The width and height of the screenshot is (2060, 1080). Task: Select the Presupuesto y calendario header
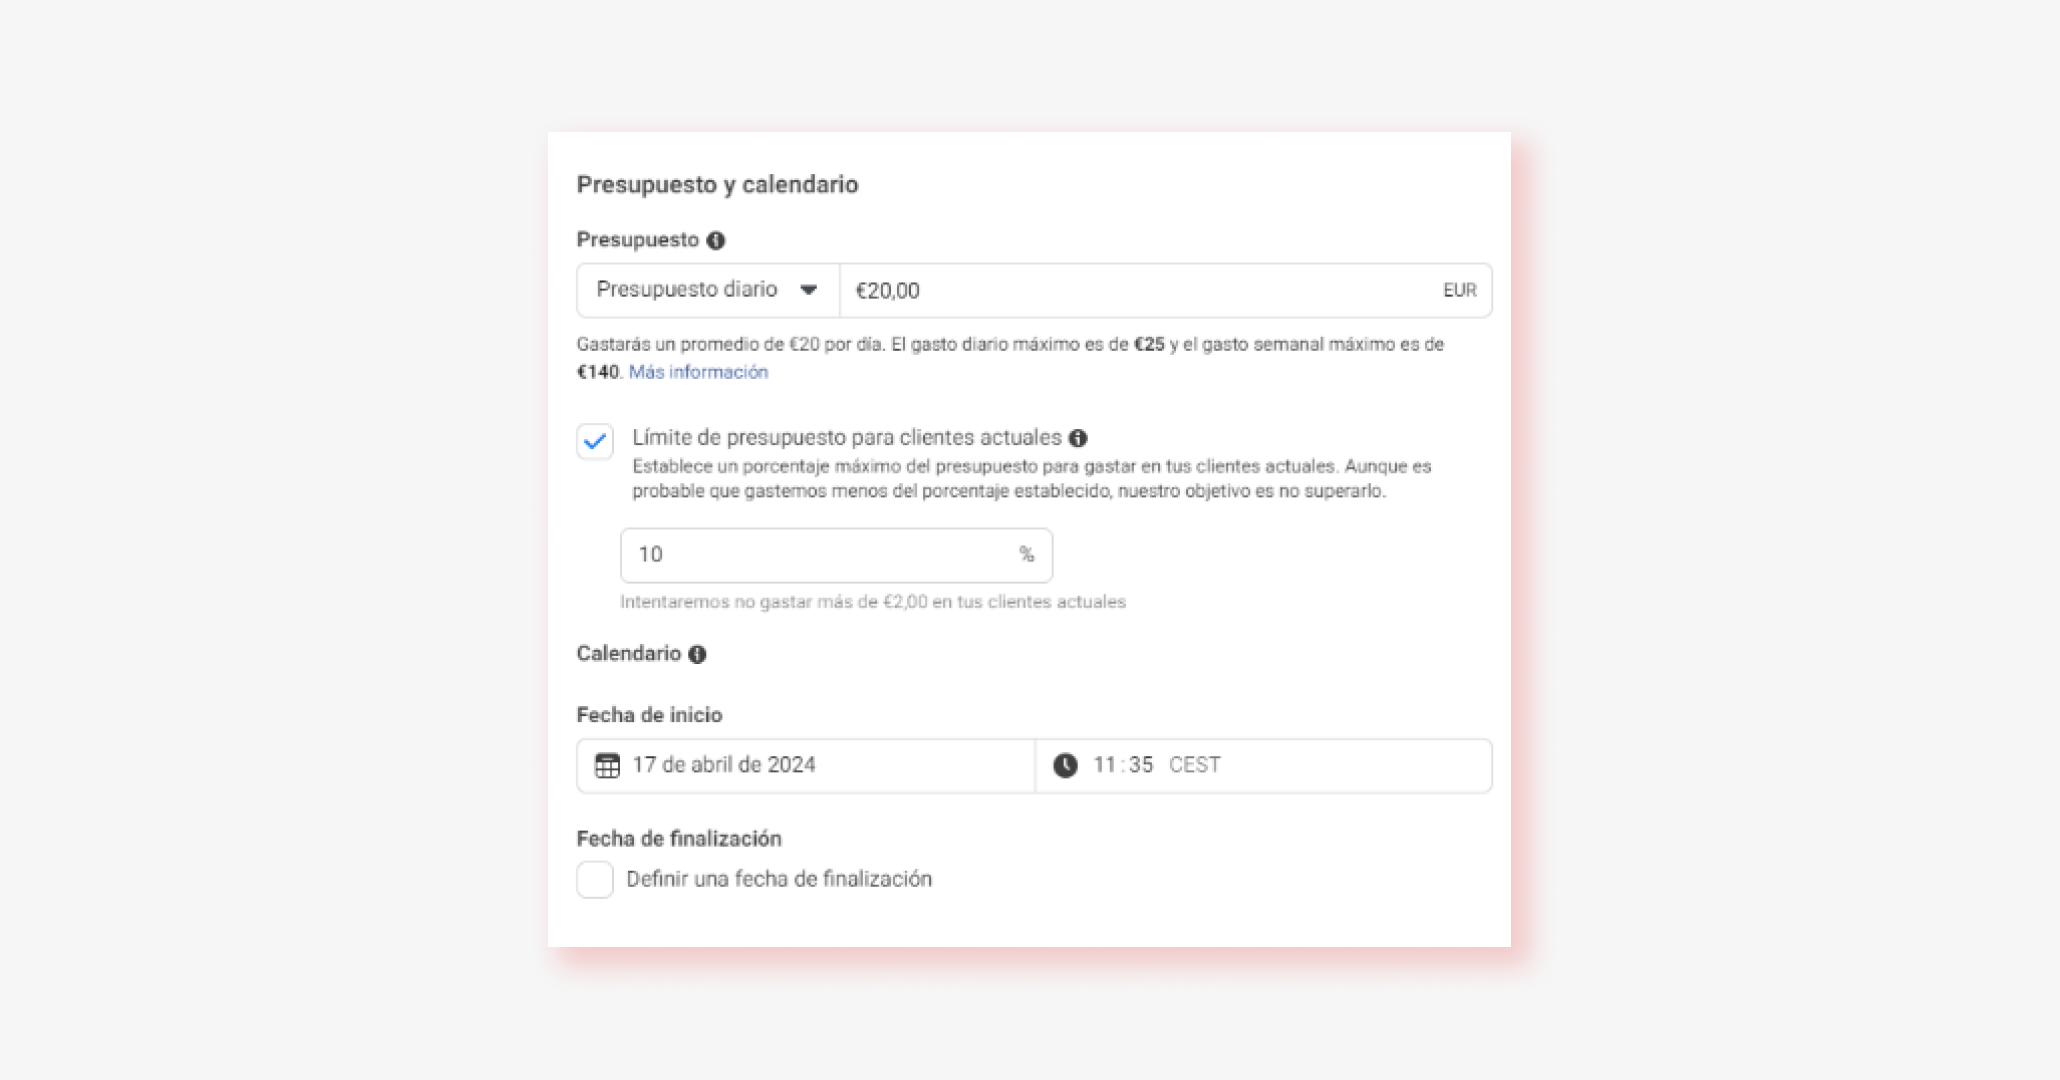[716, 184]
